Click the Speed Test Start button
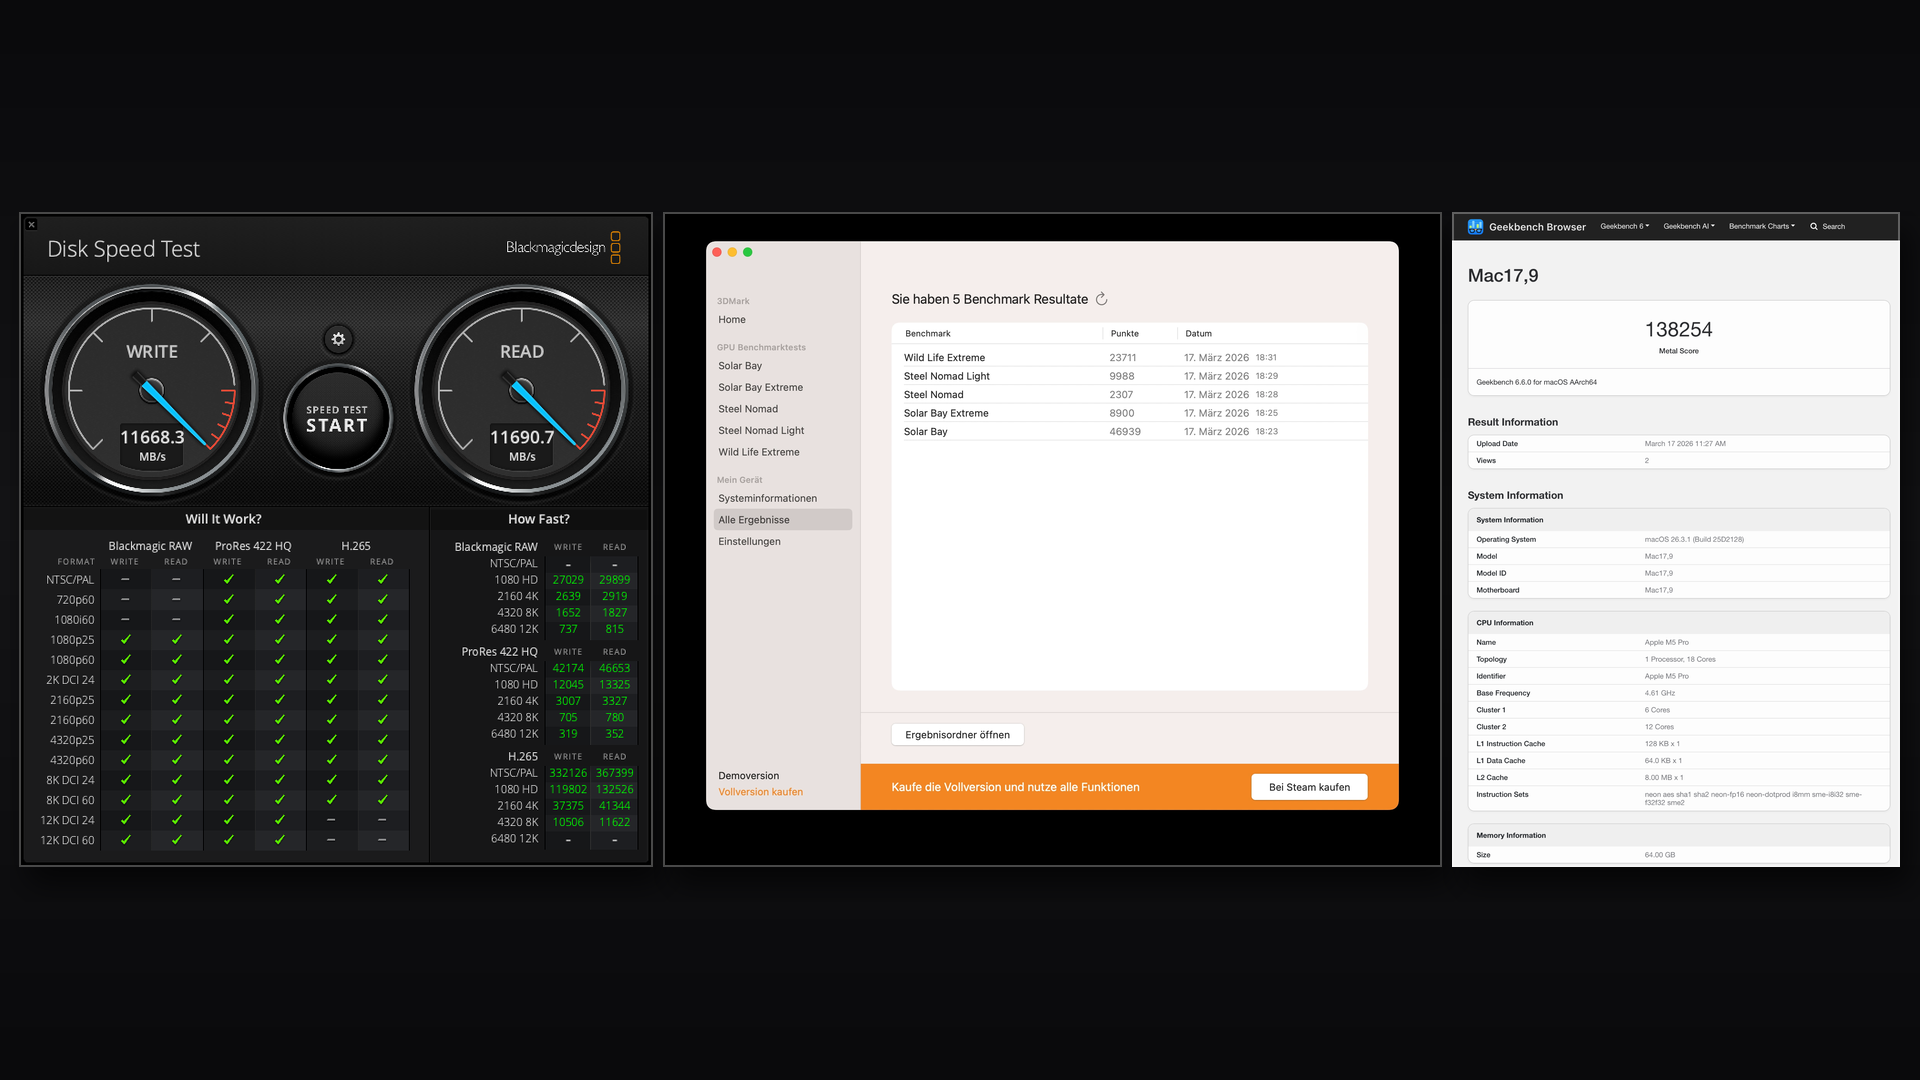Image resolution: width=1920 pixels, height=1080 pixels. 337,419
